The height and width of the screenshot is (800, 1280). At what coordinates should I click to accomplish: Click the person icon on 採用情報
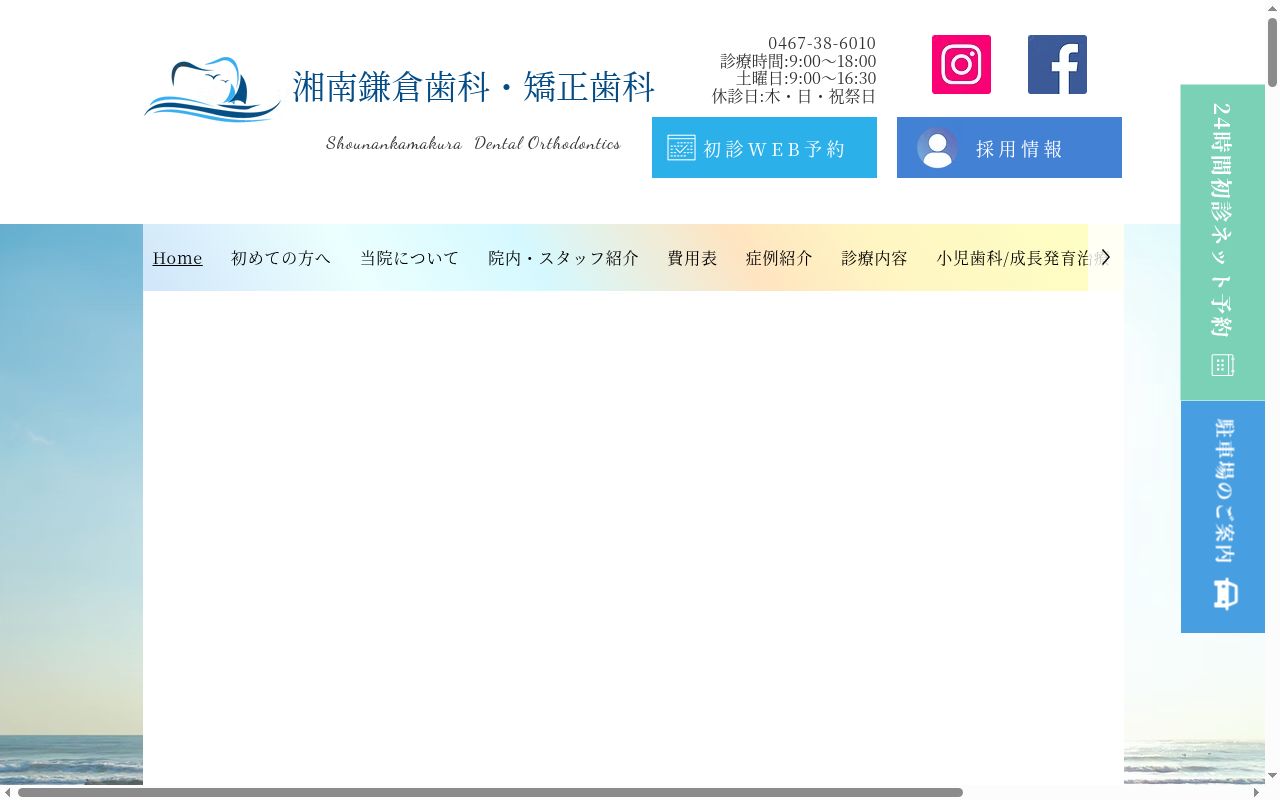[x=937, y=148]
